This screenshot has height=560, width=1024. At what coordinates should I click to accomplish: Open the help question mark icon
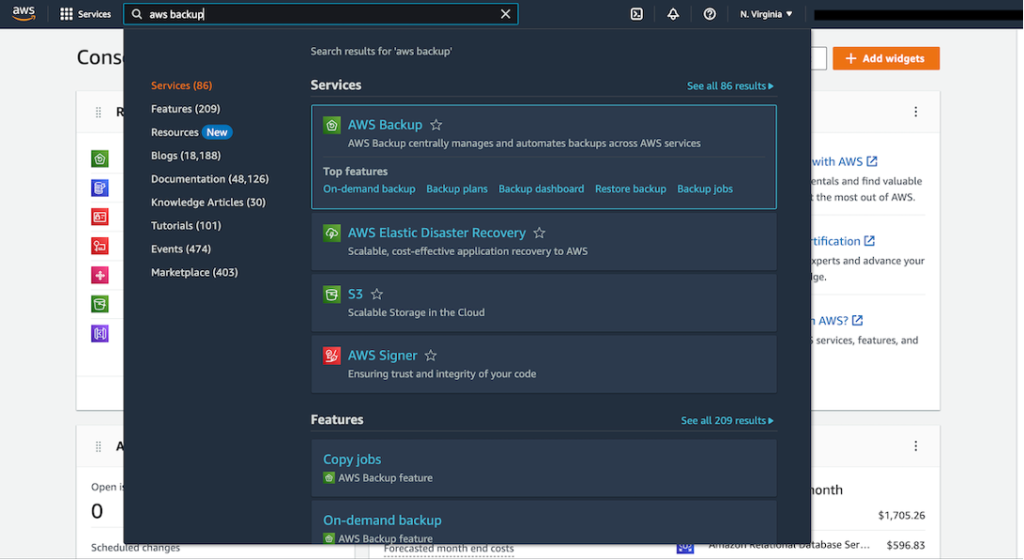pos(709,14)
